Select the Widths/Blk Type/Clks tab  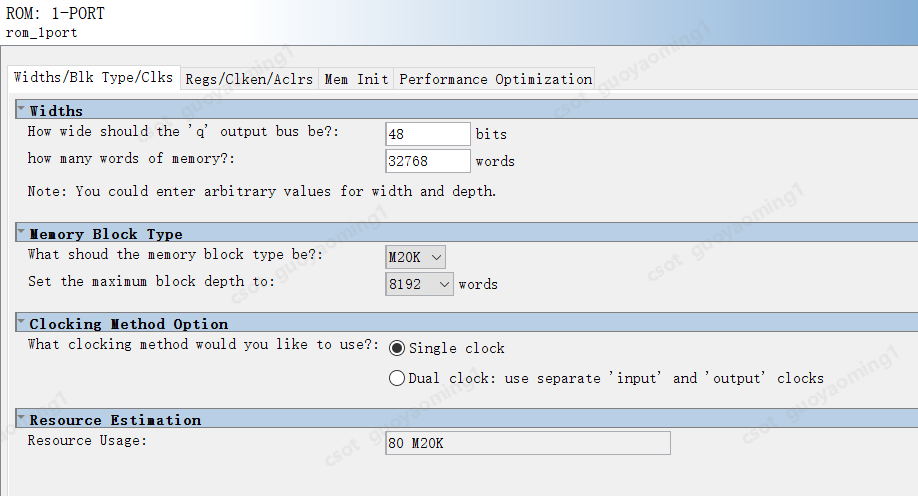click(x=93, y=77)
